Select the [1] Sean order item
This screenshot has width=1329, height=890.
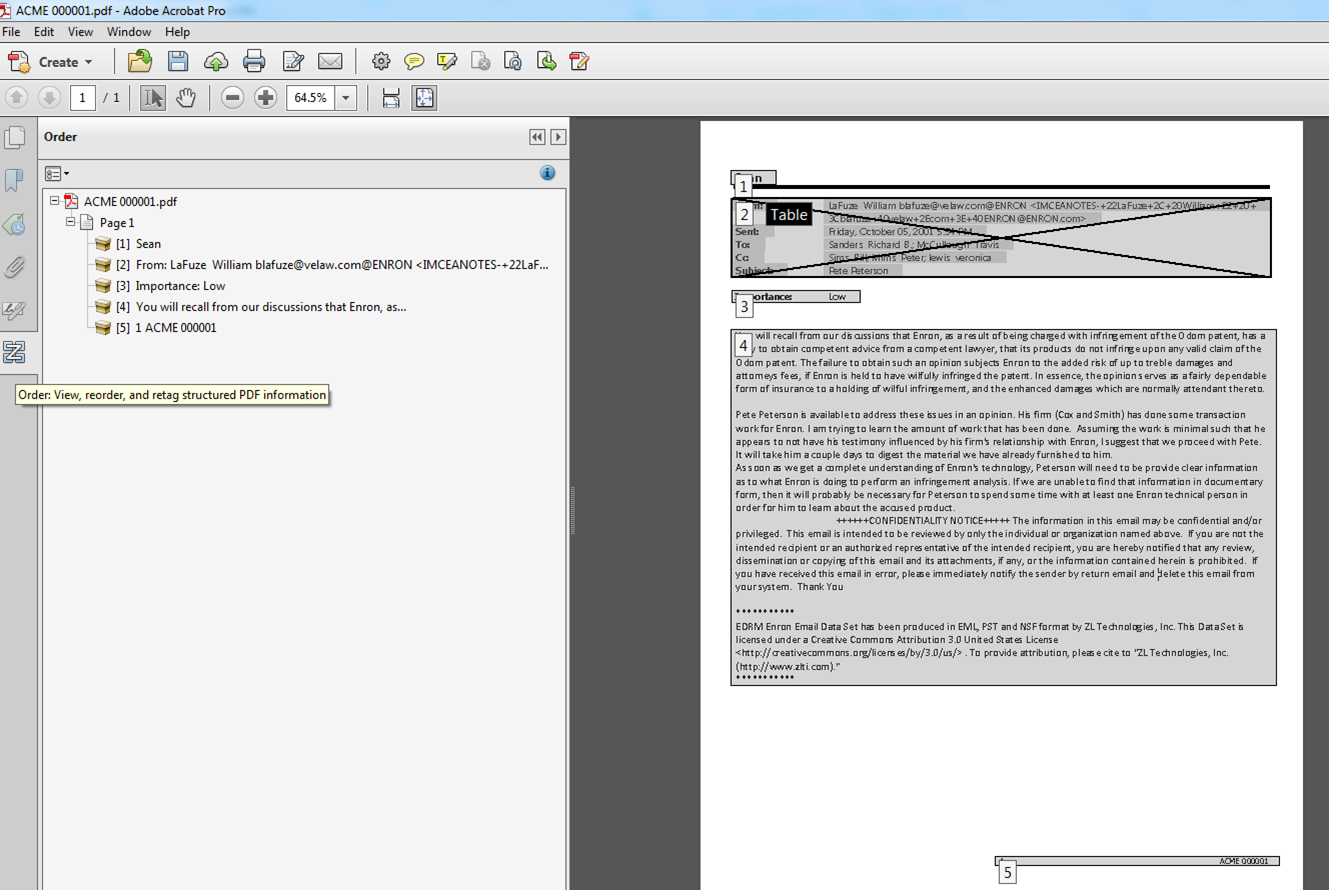click(138, 243)
